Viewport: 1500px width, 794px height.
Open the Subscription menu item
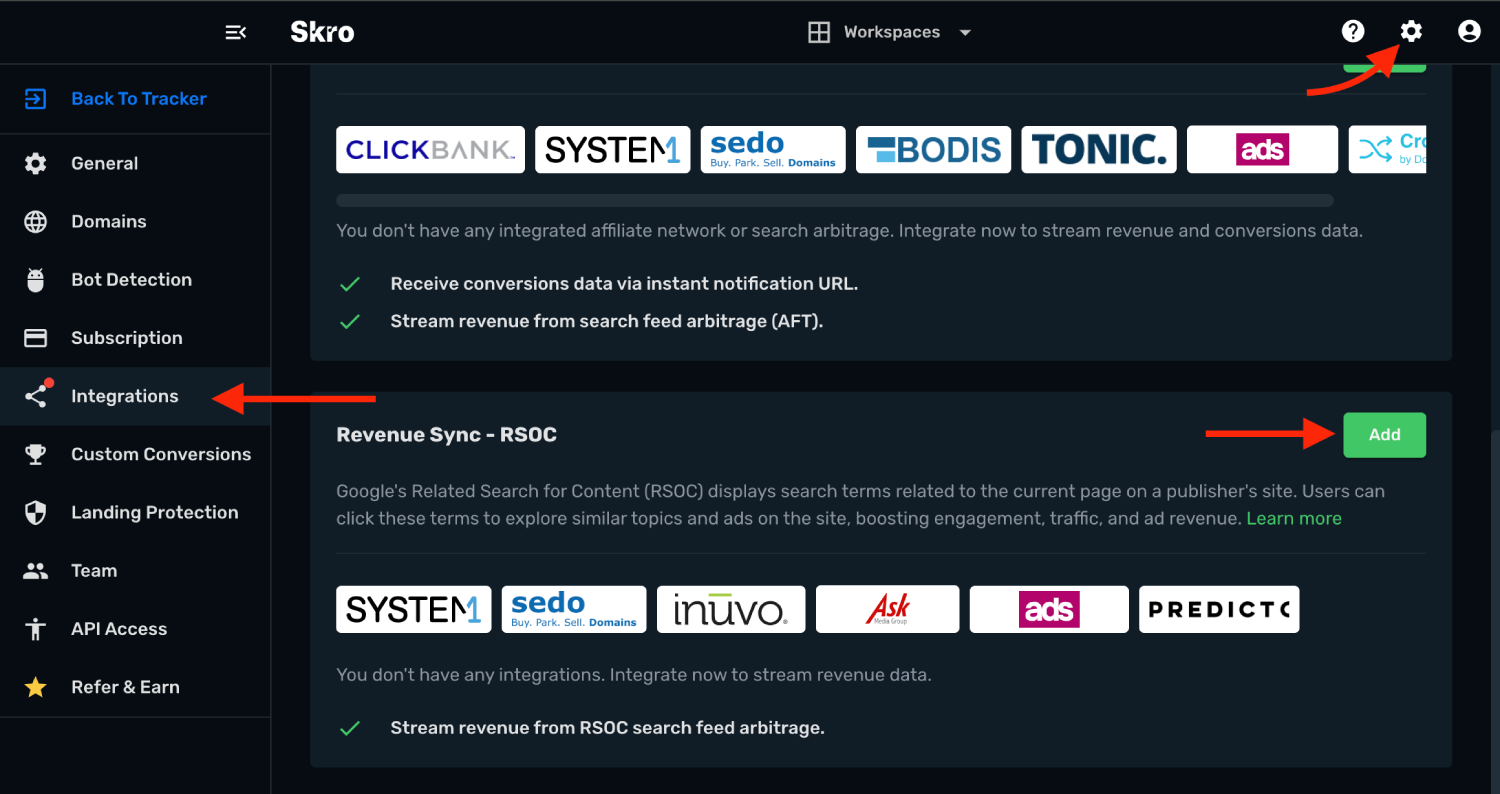click(x=135, y=338)
